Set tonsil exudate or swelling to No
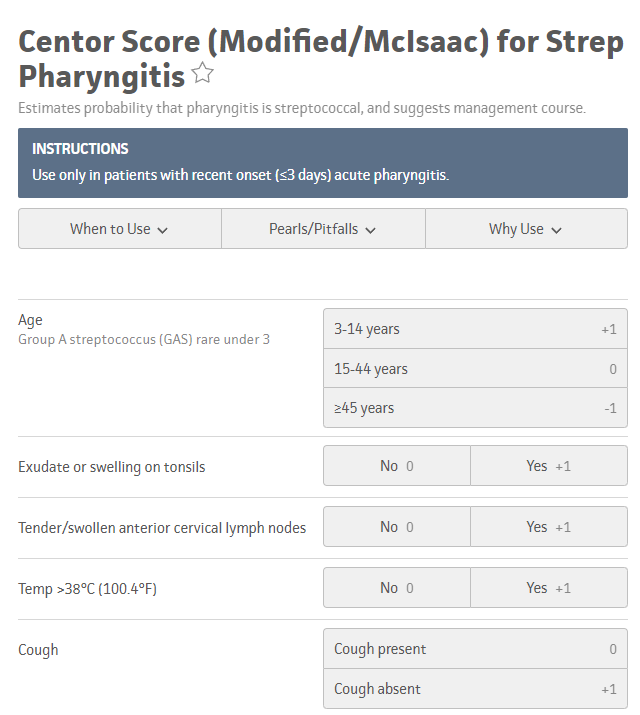The image size is (640, 715). [x=396, y=466]
